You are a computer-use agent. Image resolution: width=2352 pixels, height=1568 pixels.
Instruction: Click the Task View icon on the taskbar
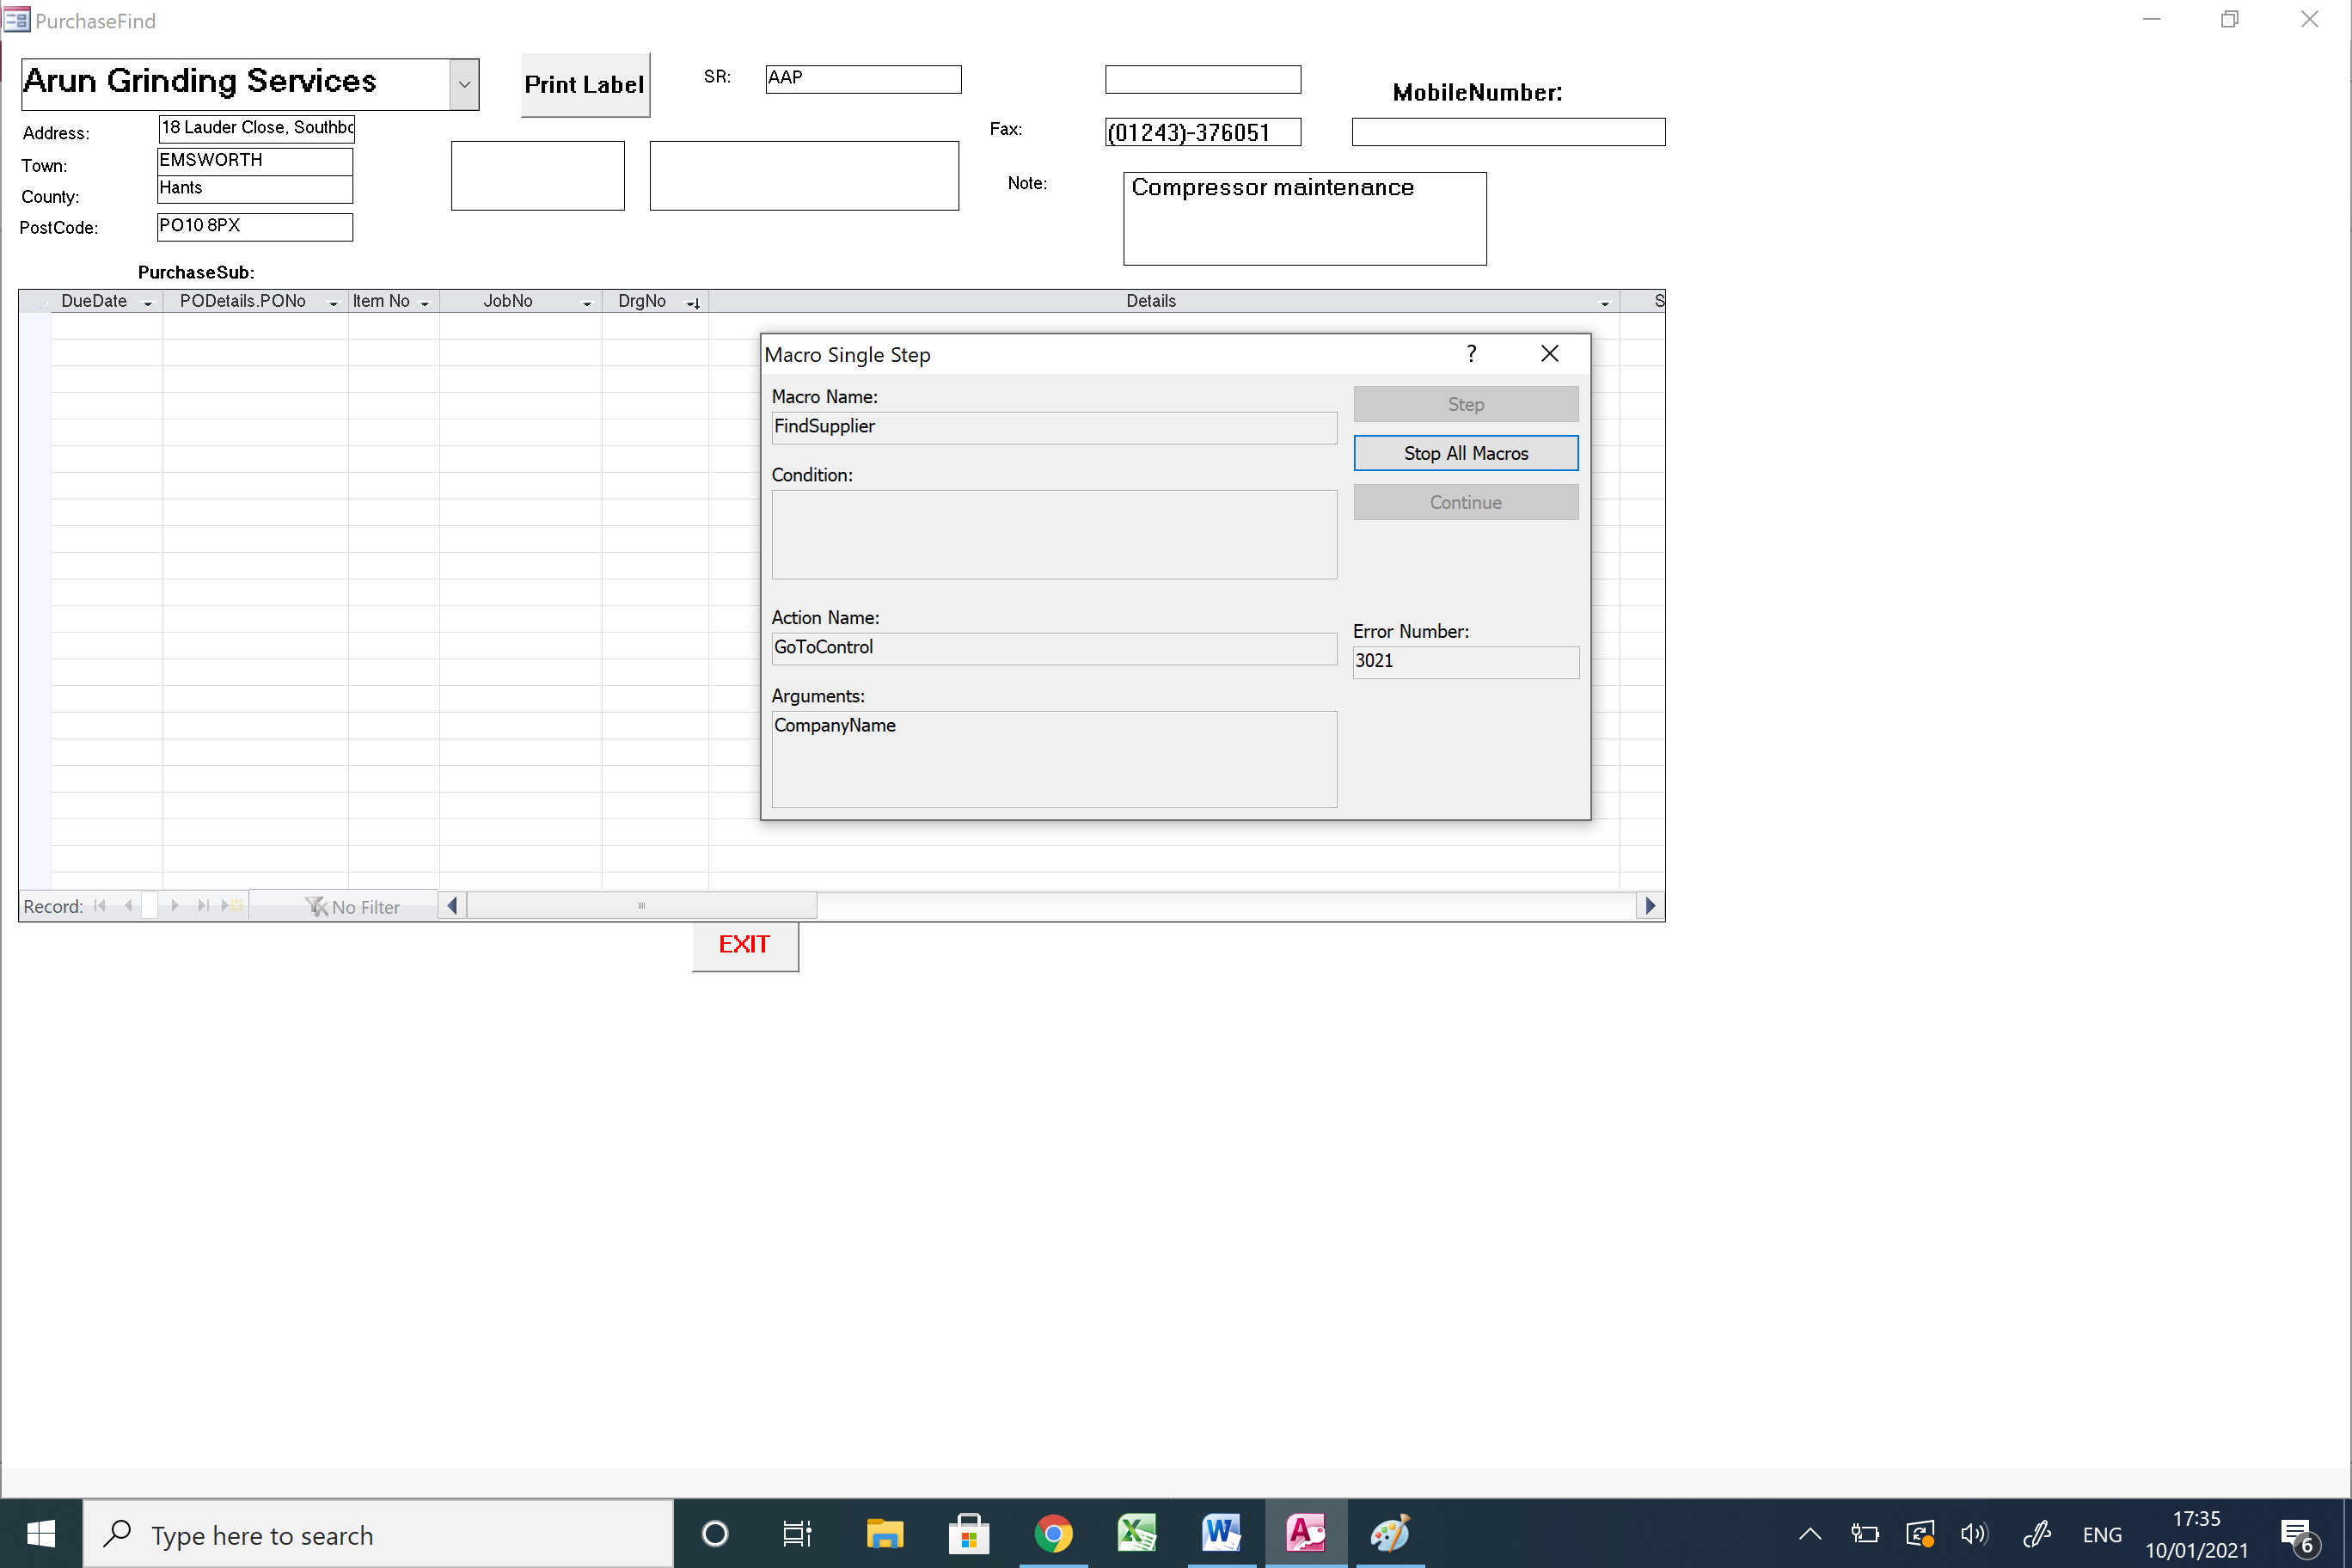pos(797,1533)
